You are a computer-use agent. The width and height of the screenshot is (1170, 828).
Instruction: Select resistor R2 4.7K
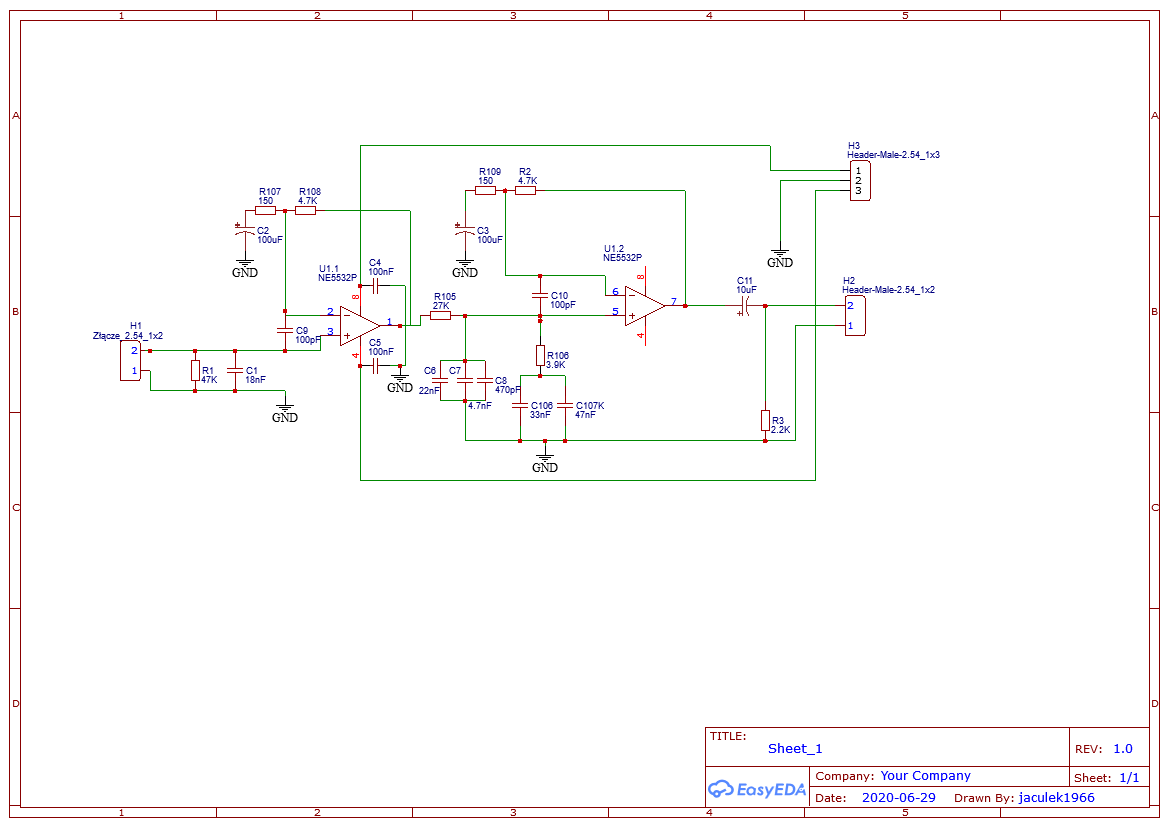(525, 191)
